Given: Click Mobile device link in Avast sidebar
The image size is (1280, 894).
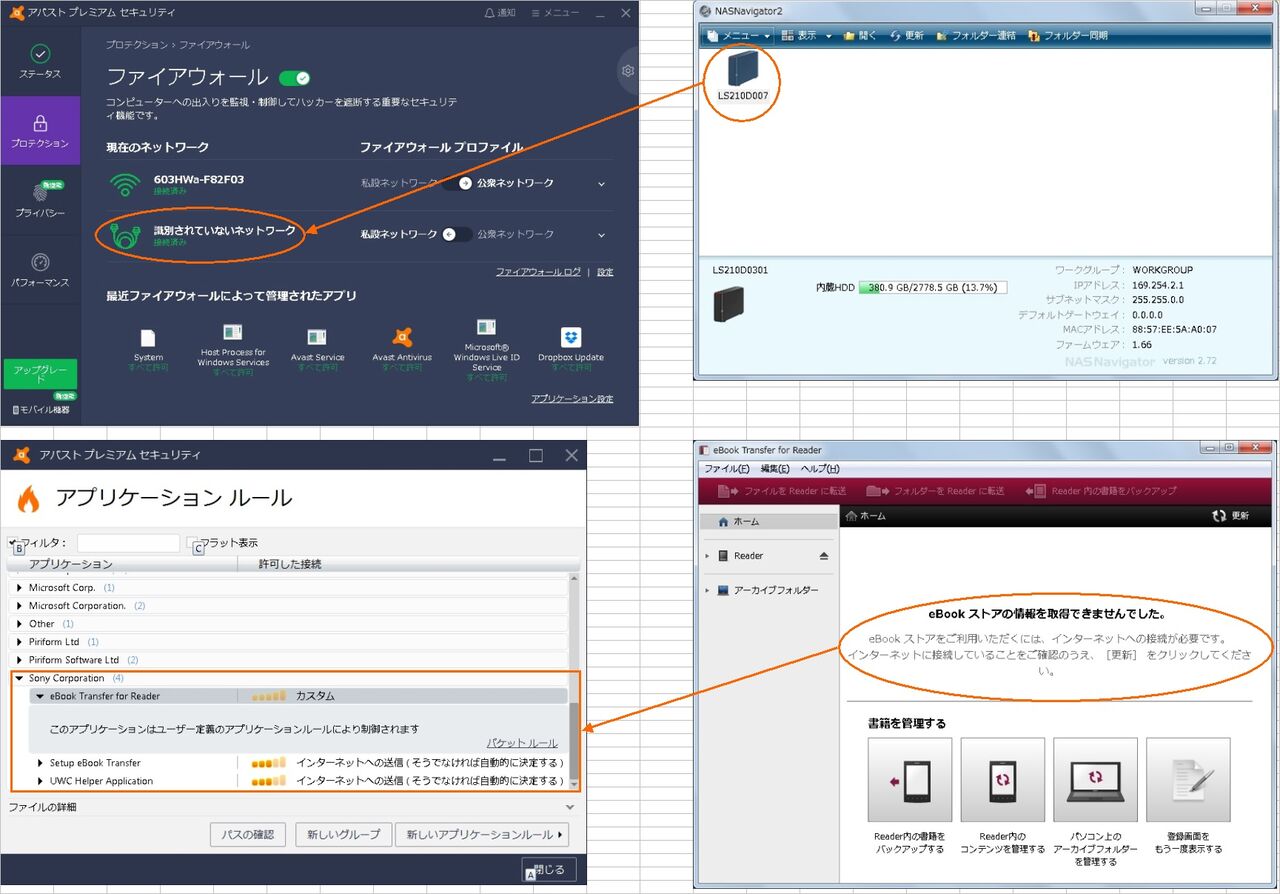Looking at the screenshot, I should pos(40,410).
